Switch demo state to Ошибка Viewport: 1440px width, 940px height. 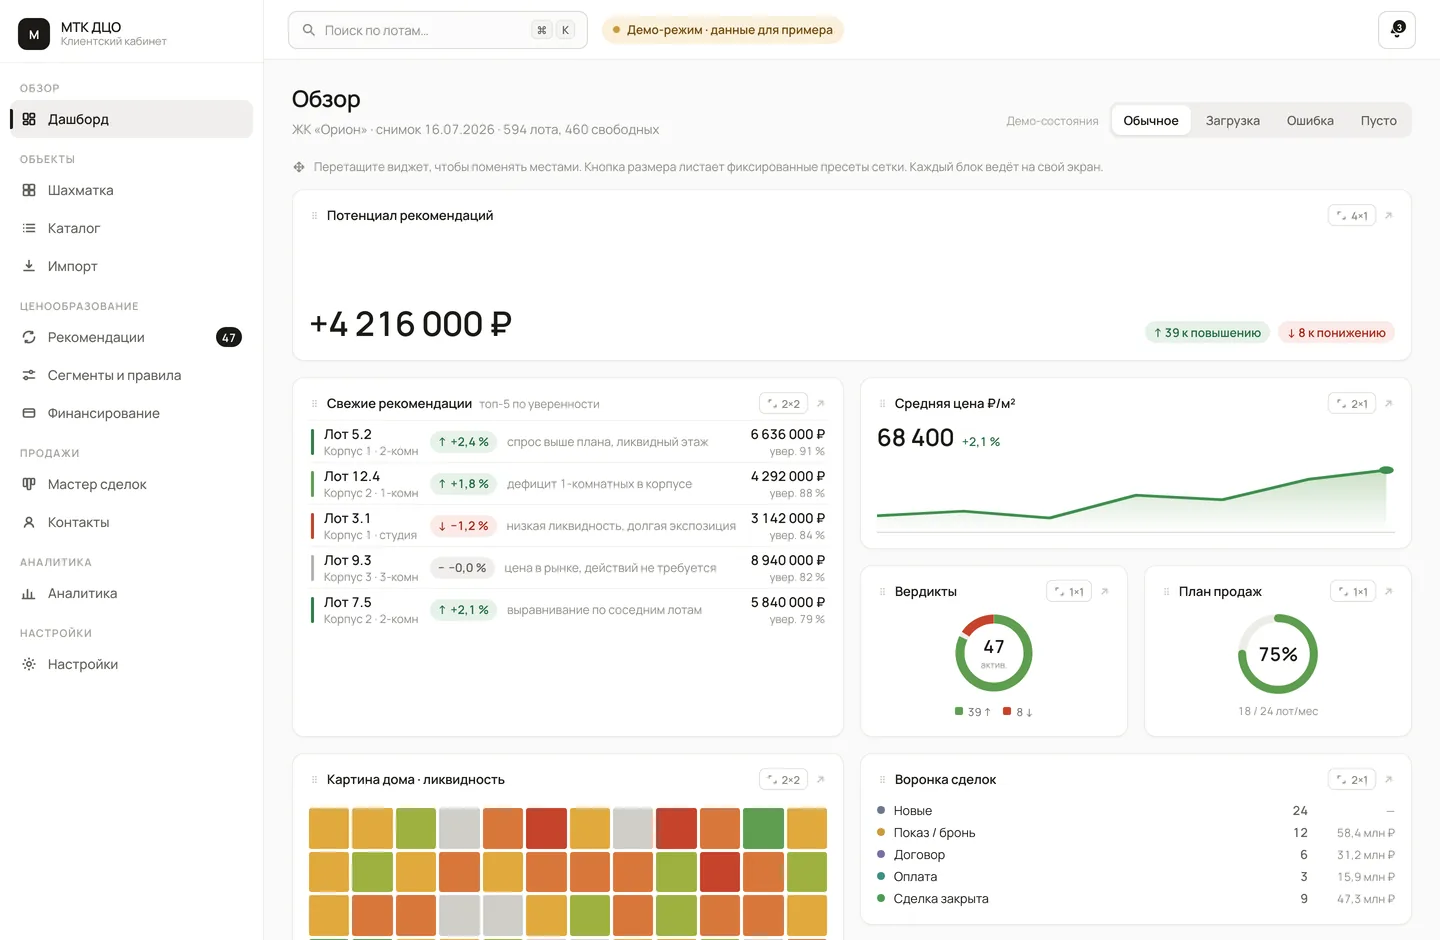pyautogui.click(x=1310, y=121)
